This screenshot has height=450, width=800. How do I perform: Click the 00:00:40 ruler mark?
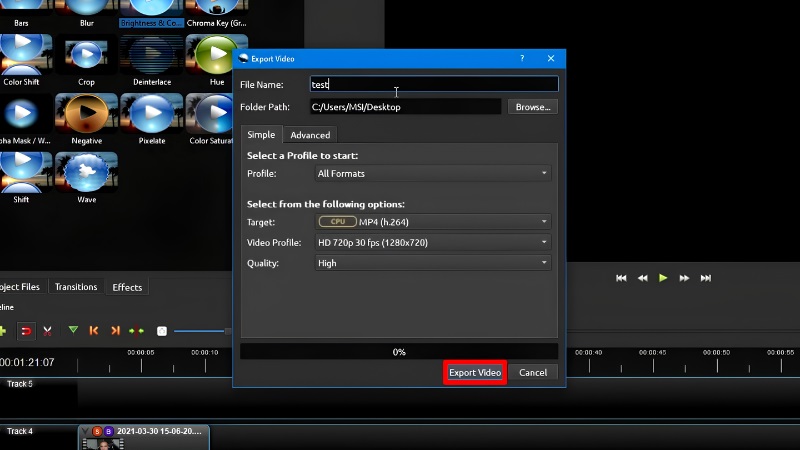pyautogui.click(x=588, y=353)
